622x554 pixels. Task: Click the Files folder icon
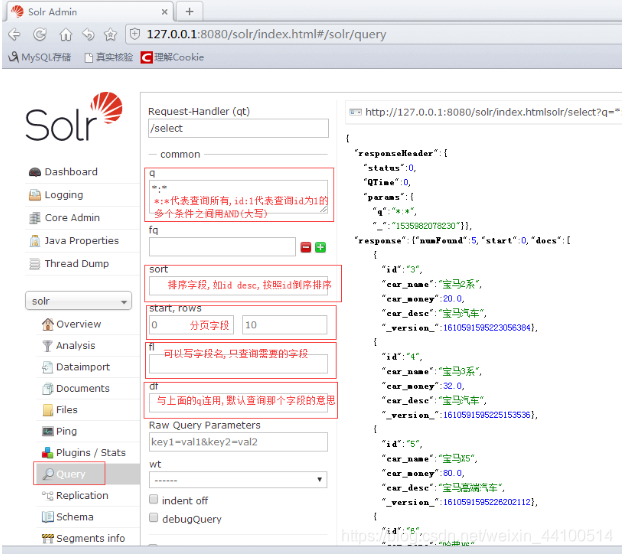coord(48,410)
